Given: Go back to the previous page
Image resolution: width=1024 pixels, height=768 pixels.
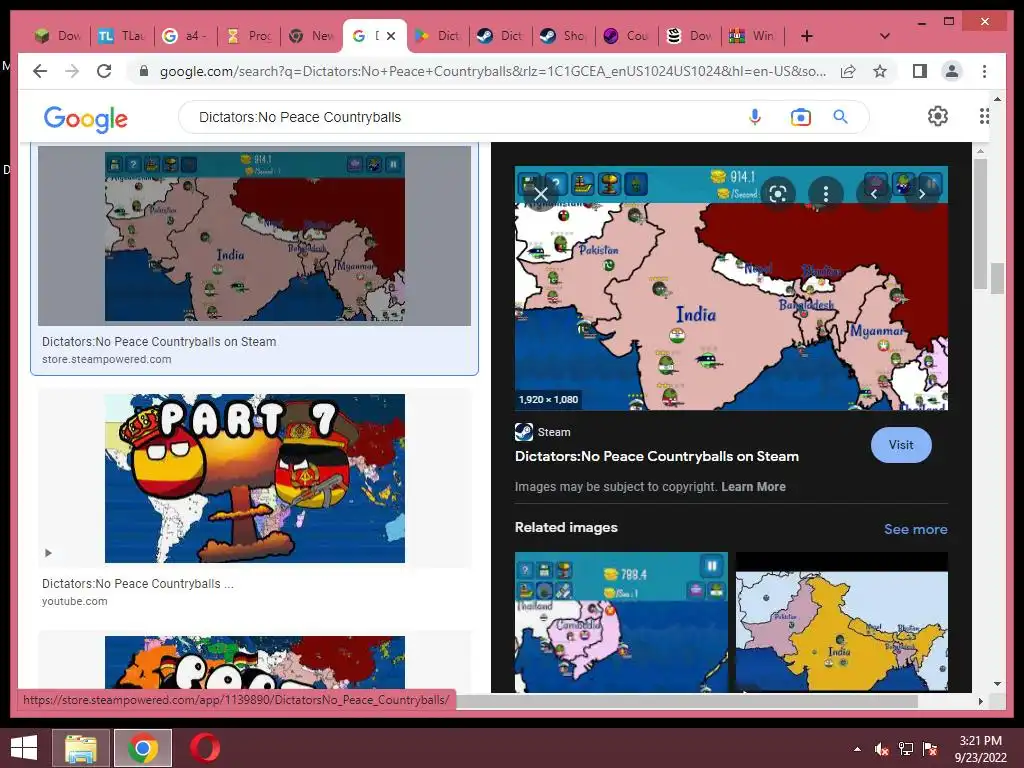Looking at the screenshot, I should click(x=40, y=71).
